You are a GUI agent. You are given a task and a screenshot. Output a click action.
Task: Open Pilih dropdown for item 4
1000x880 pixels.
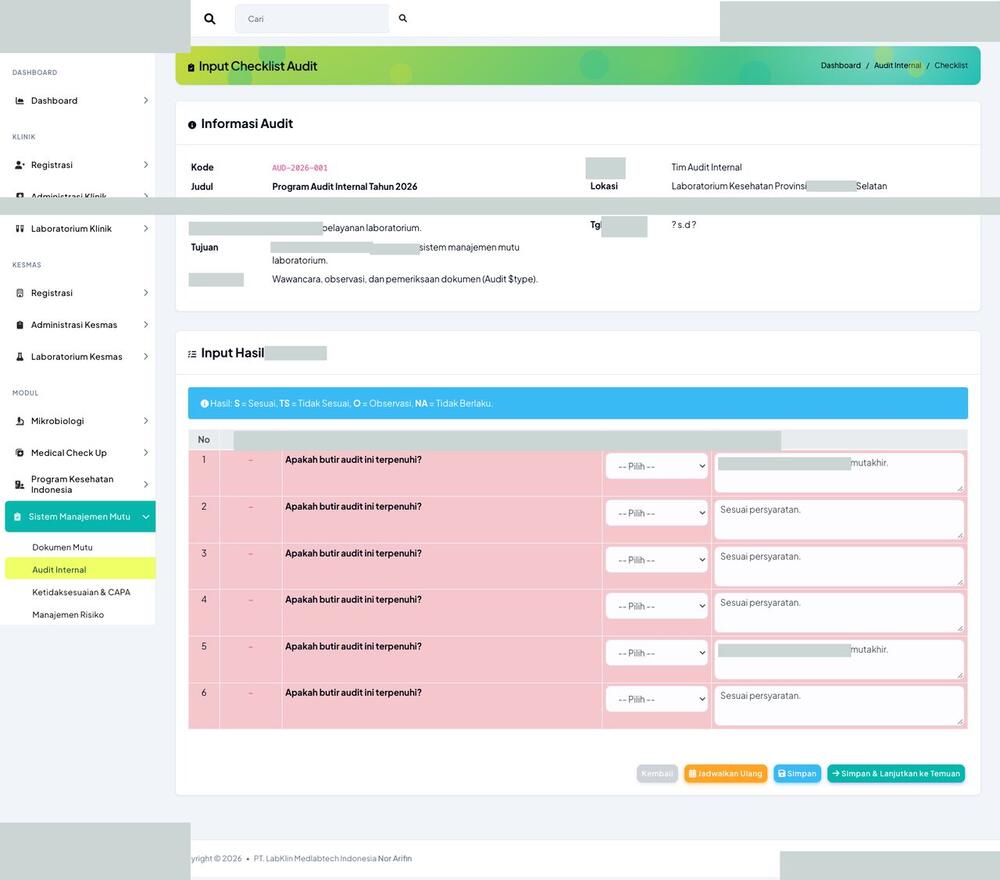point(657,606)
